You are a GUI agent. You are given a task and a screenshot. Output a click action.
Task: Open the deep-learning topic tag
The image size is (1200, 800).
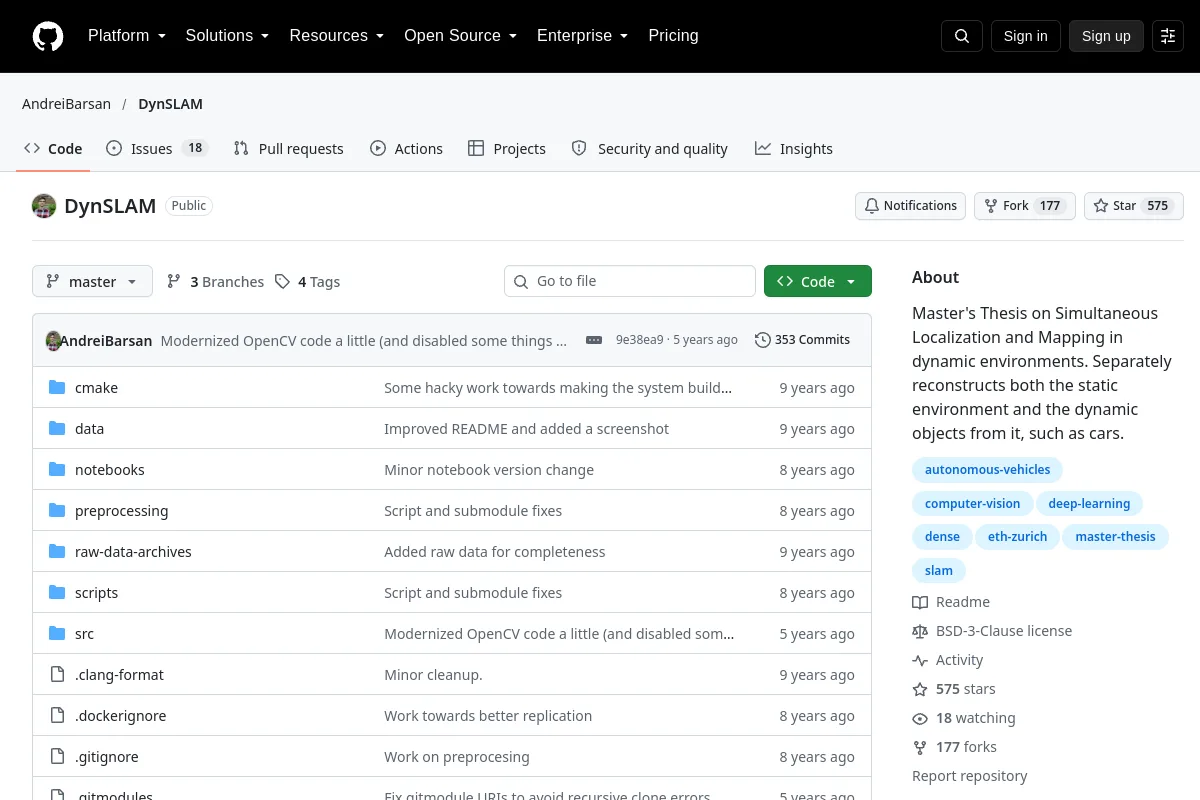click(1089, 504)
